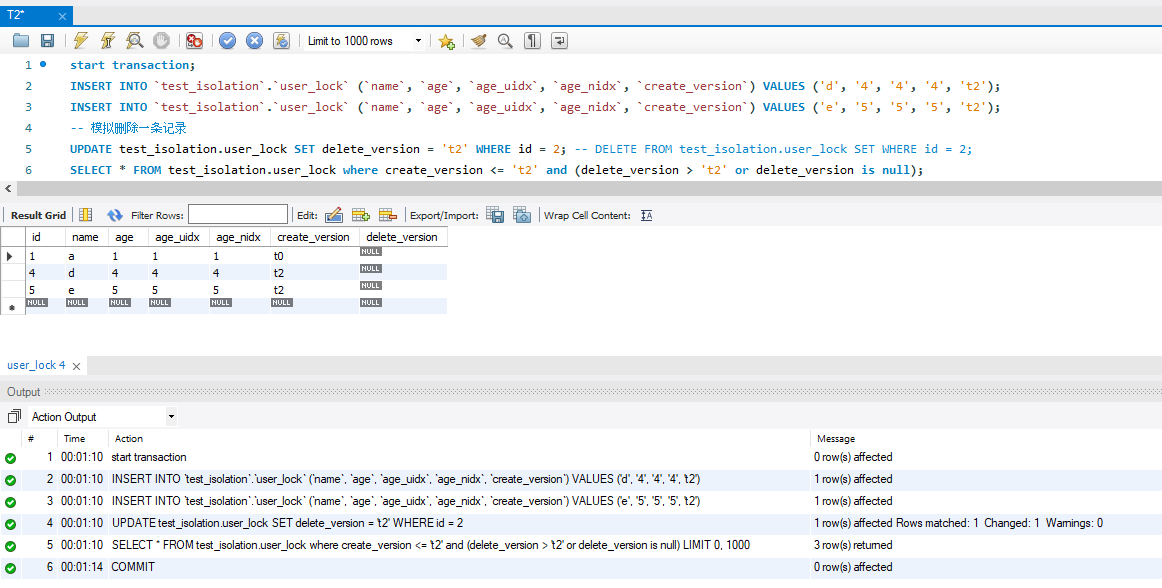Sort by the name column header
The height and width of the screenshot is (588, 1162).
click(x=86, y=237)
